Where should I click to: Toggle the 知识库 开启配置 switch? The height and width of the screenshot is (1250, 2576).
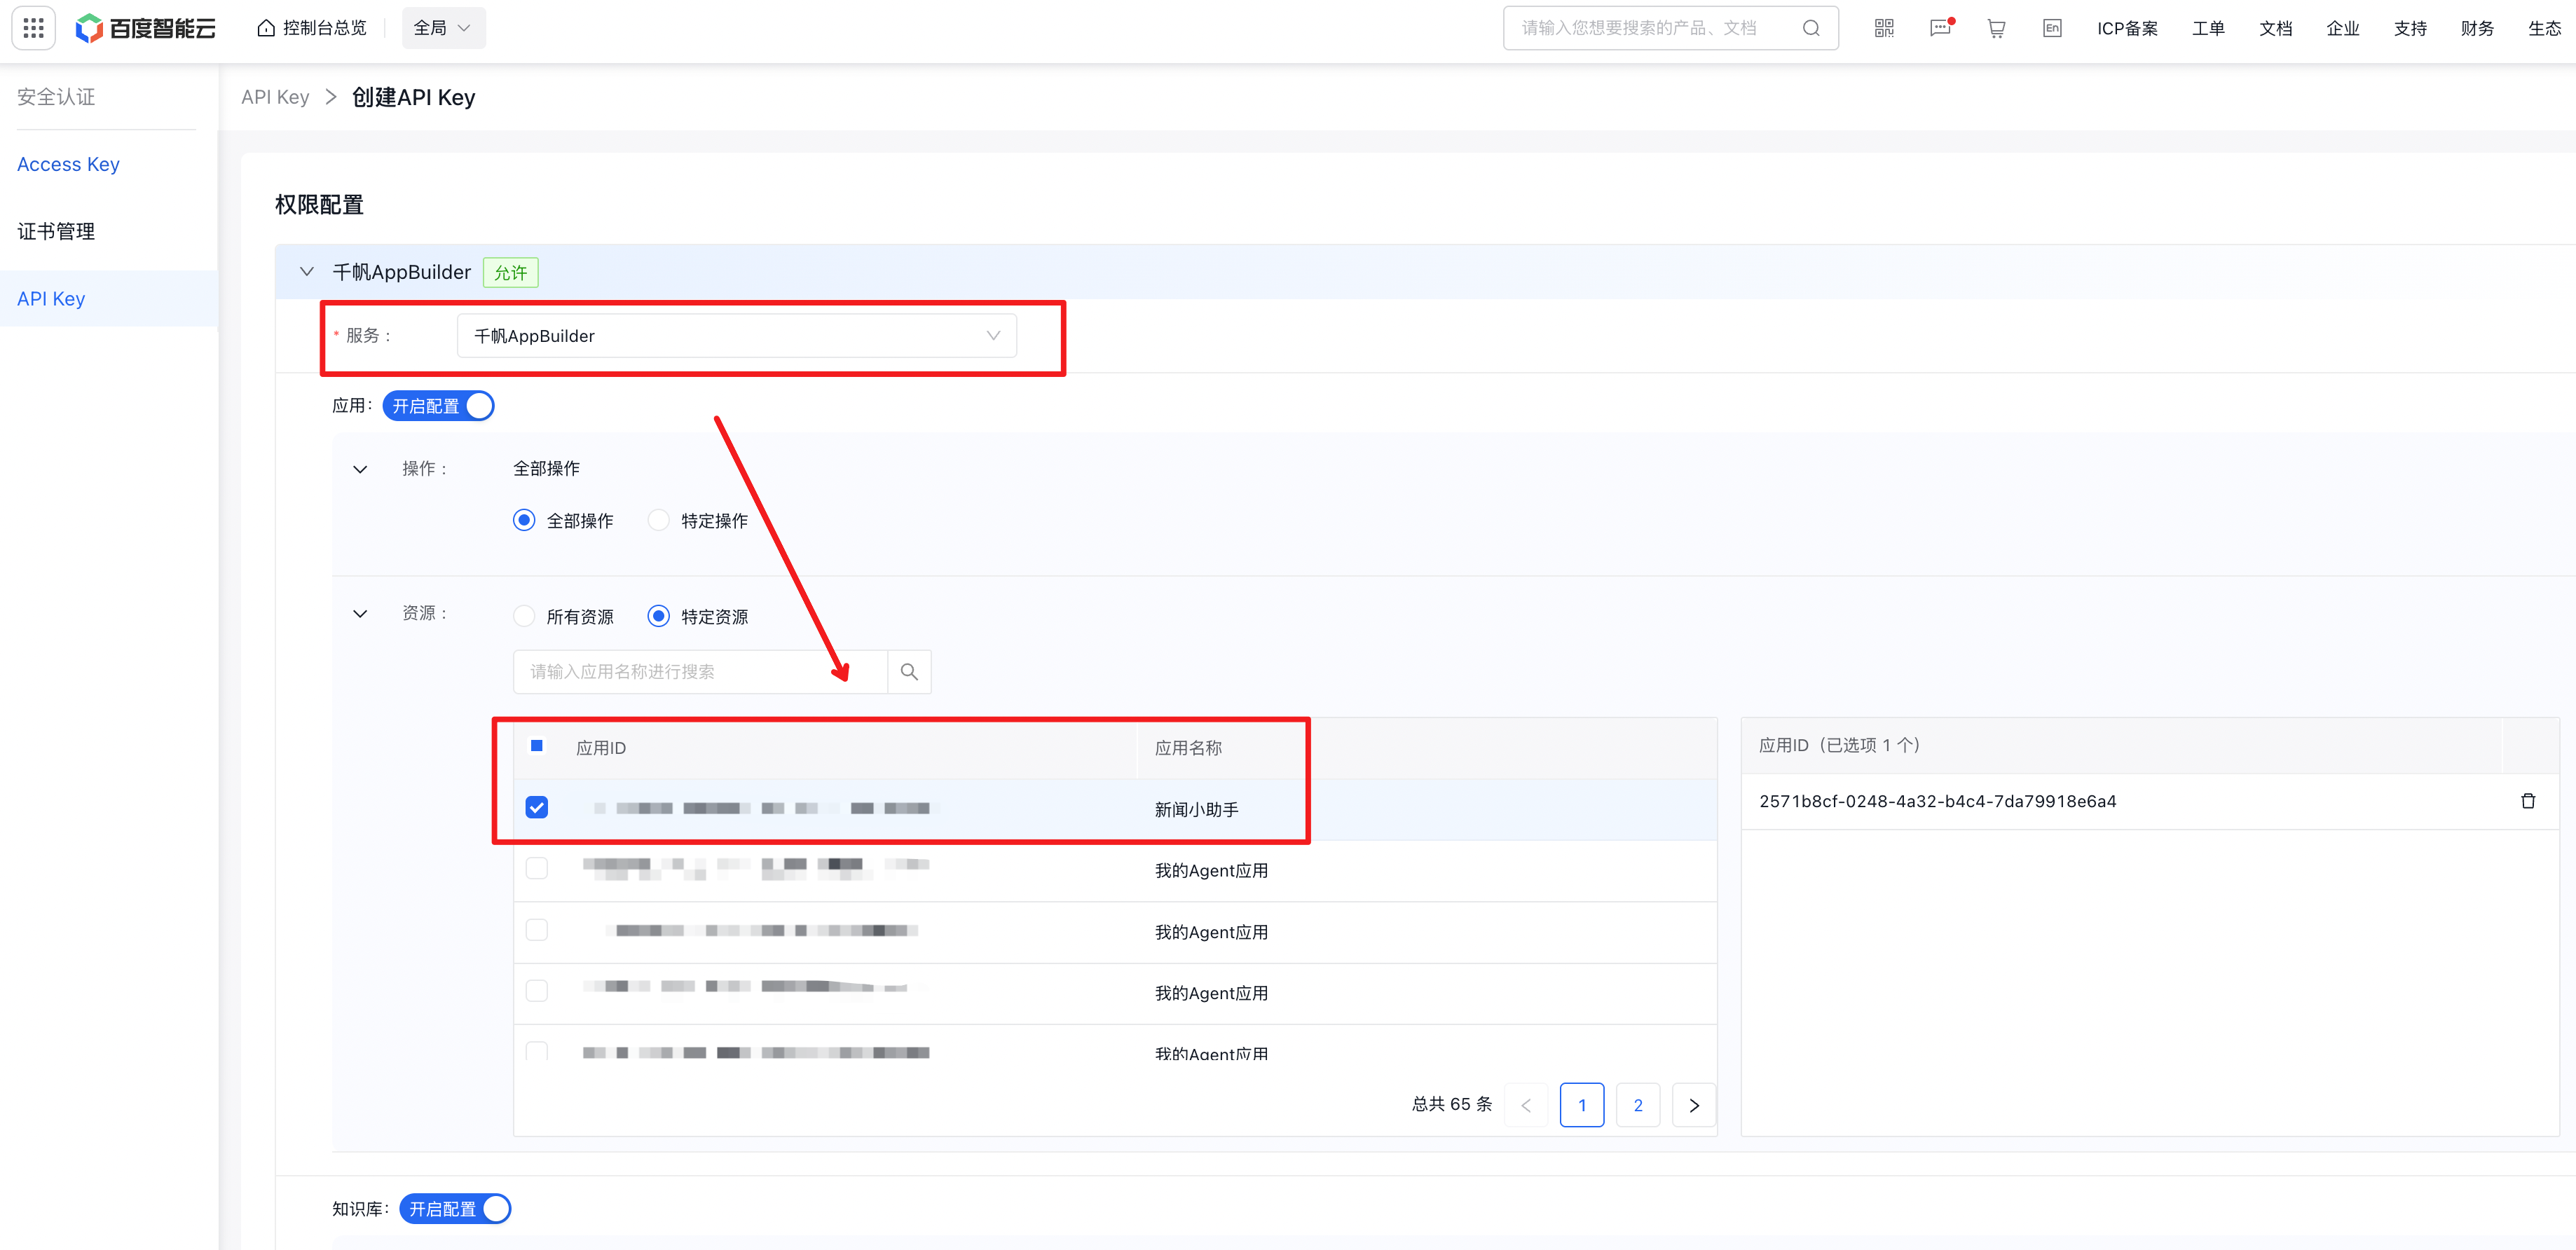coord(455,1209)
